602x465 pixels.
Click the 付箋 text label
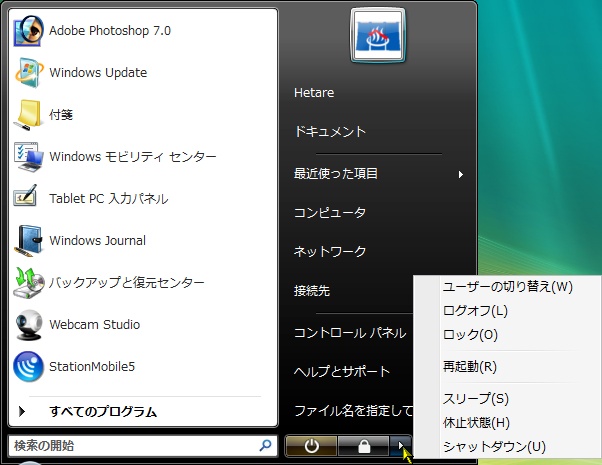[61, 114]
